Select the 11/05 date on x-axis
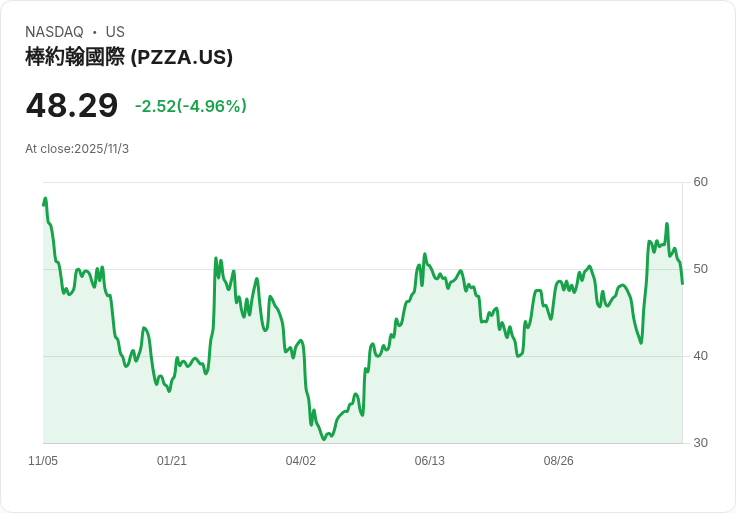Viewport: 736px width, 513px height. click(43, 461)
